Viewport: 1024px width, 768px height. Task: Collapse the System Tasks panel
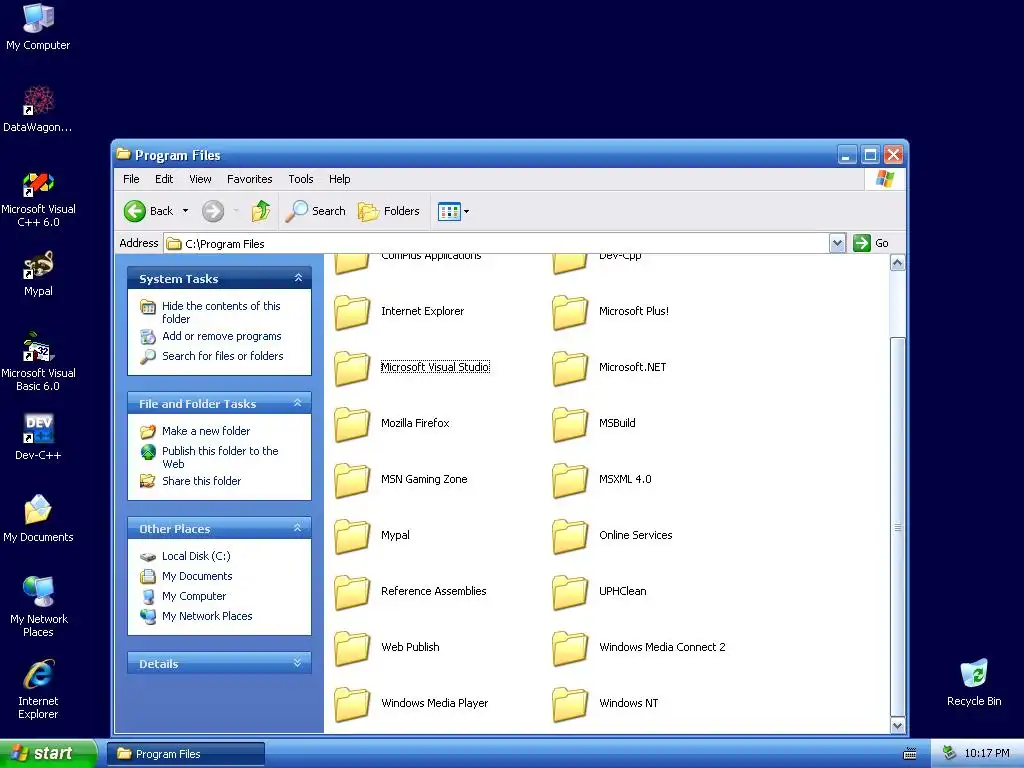(x=298, y=278)
